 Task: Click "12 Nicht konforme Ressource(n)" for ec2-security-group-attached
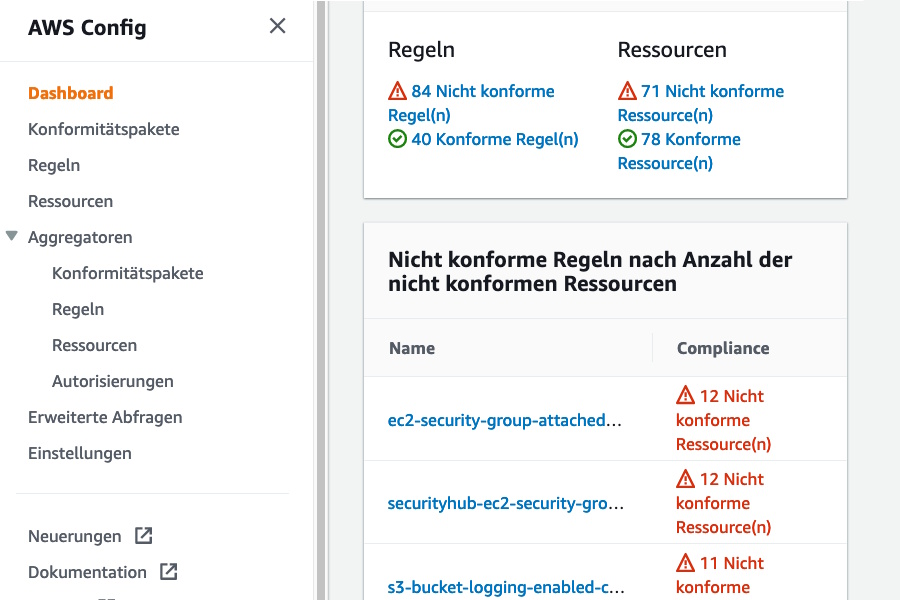(723, 420)
